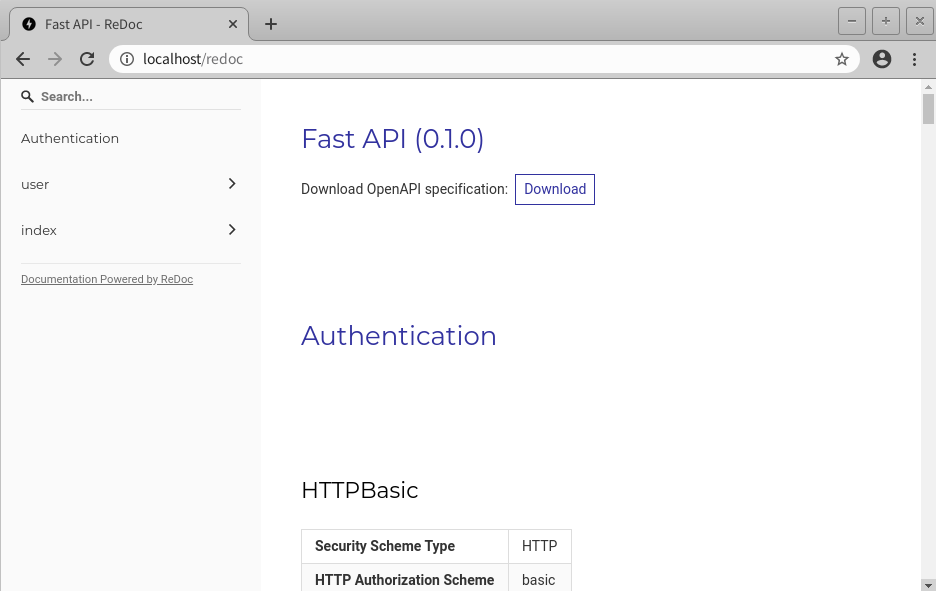Image resolution: width=936 pixels, height=591 pixels.
Task: Click the page reload icon
Action: tap(86, 59)
